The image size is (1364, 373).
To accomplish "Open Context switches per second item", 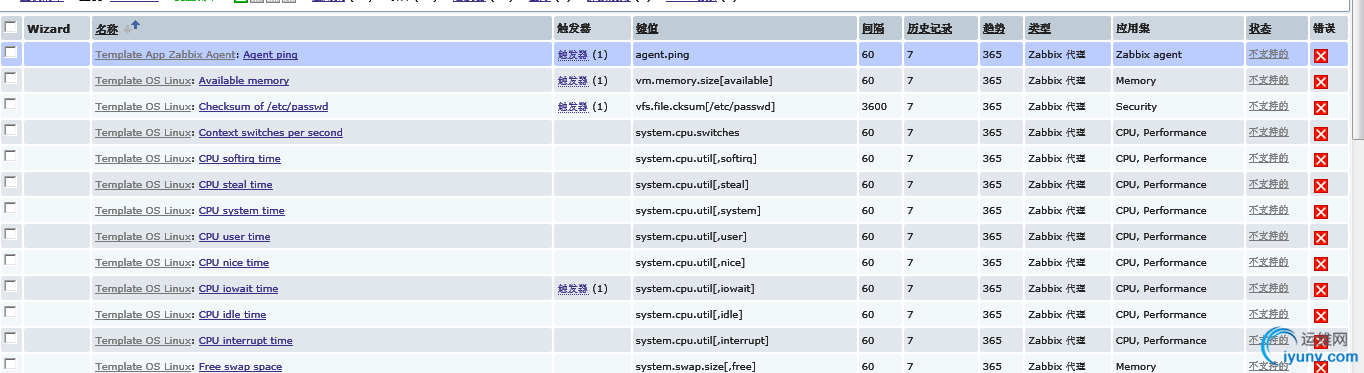I will [270, 133].
